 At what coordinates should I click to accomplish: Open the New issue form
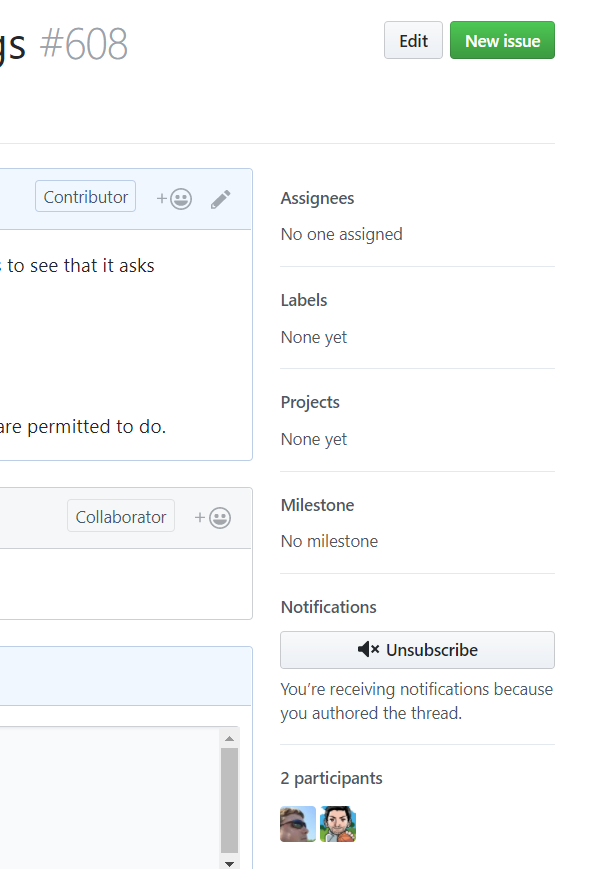click(x=502, y=40)
